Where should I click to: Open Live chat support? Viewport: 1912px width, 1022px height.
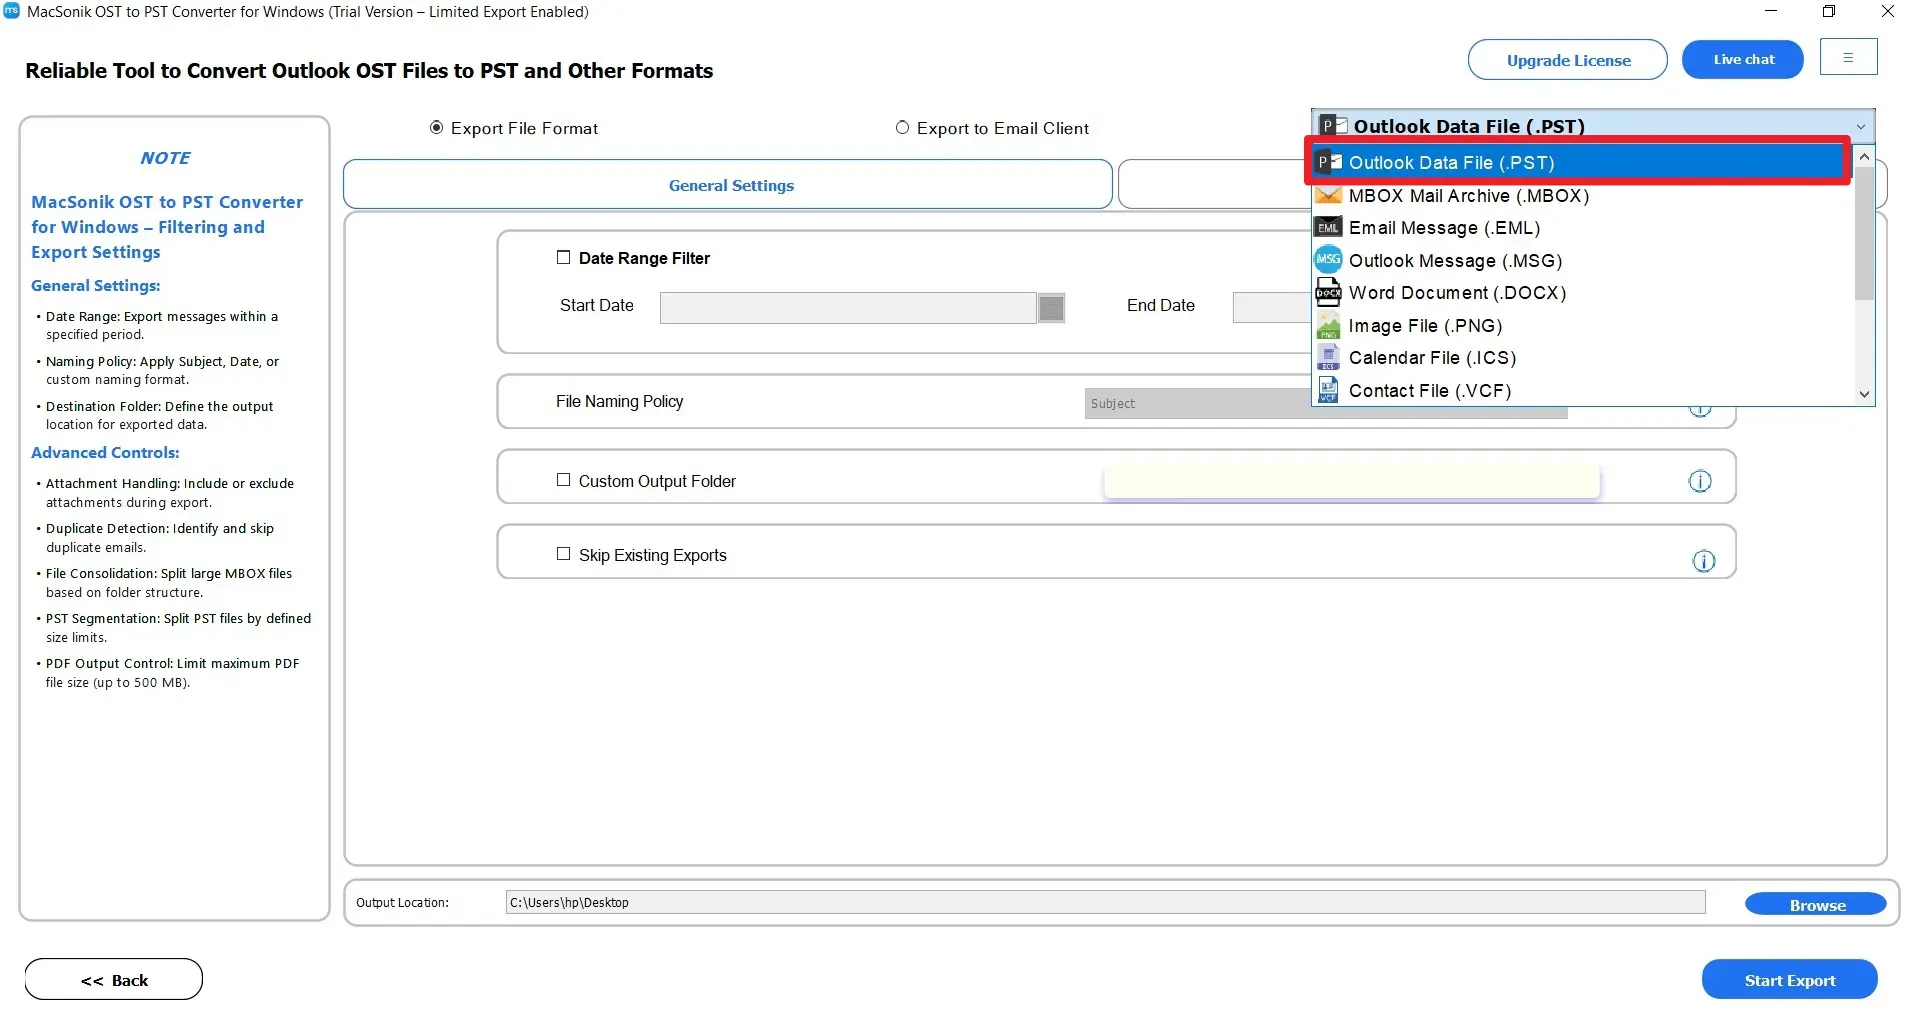coord(1743,60)
